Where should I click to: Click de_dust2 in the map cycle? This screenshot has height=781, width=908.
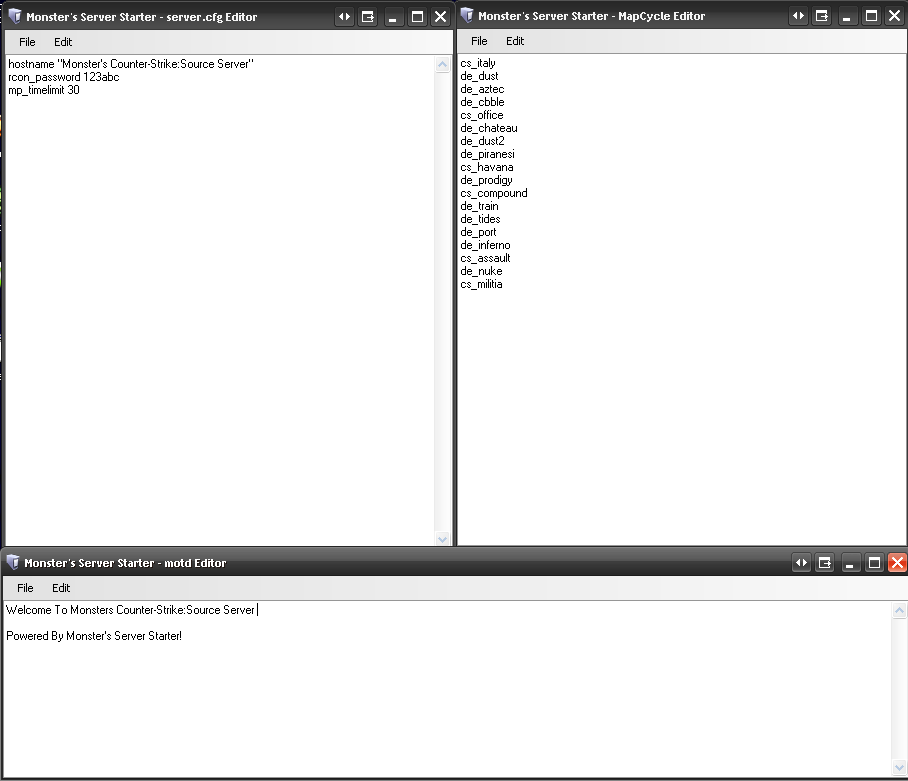tap(482, 141)
